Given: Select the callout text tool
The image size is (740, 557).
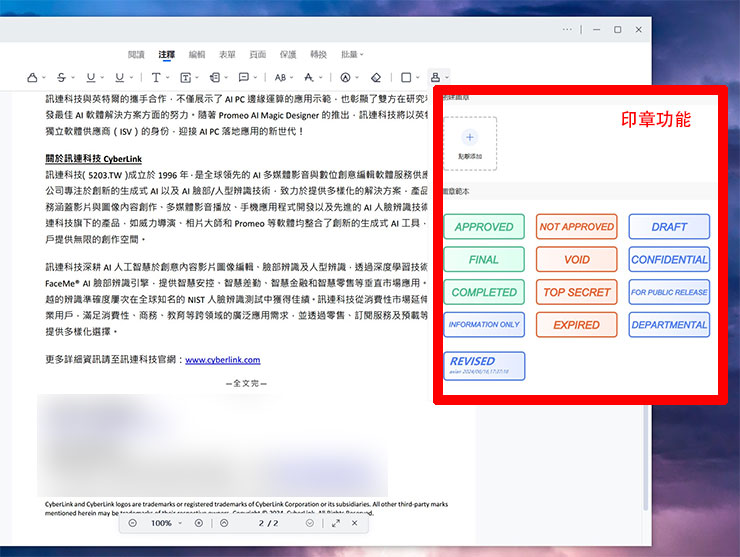Looking at the screenshot, I should coord(215,77).
